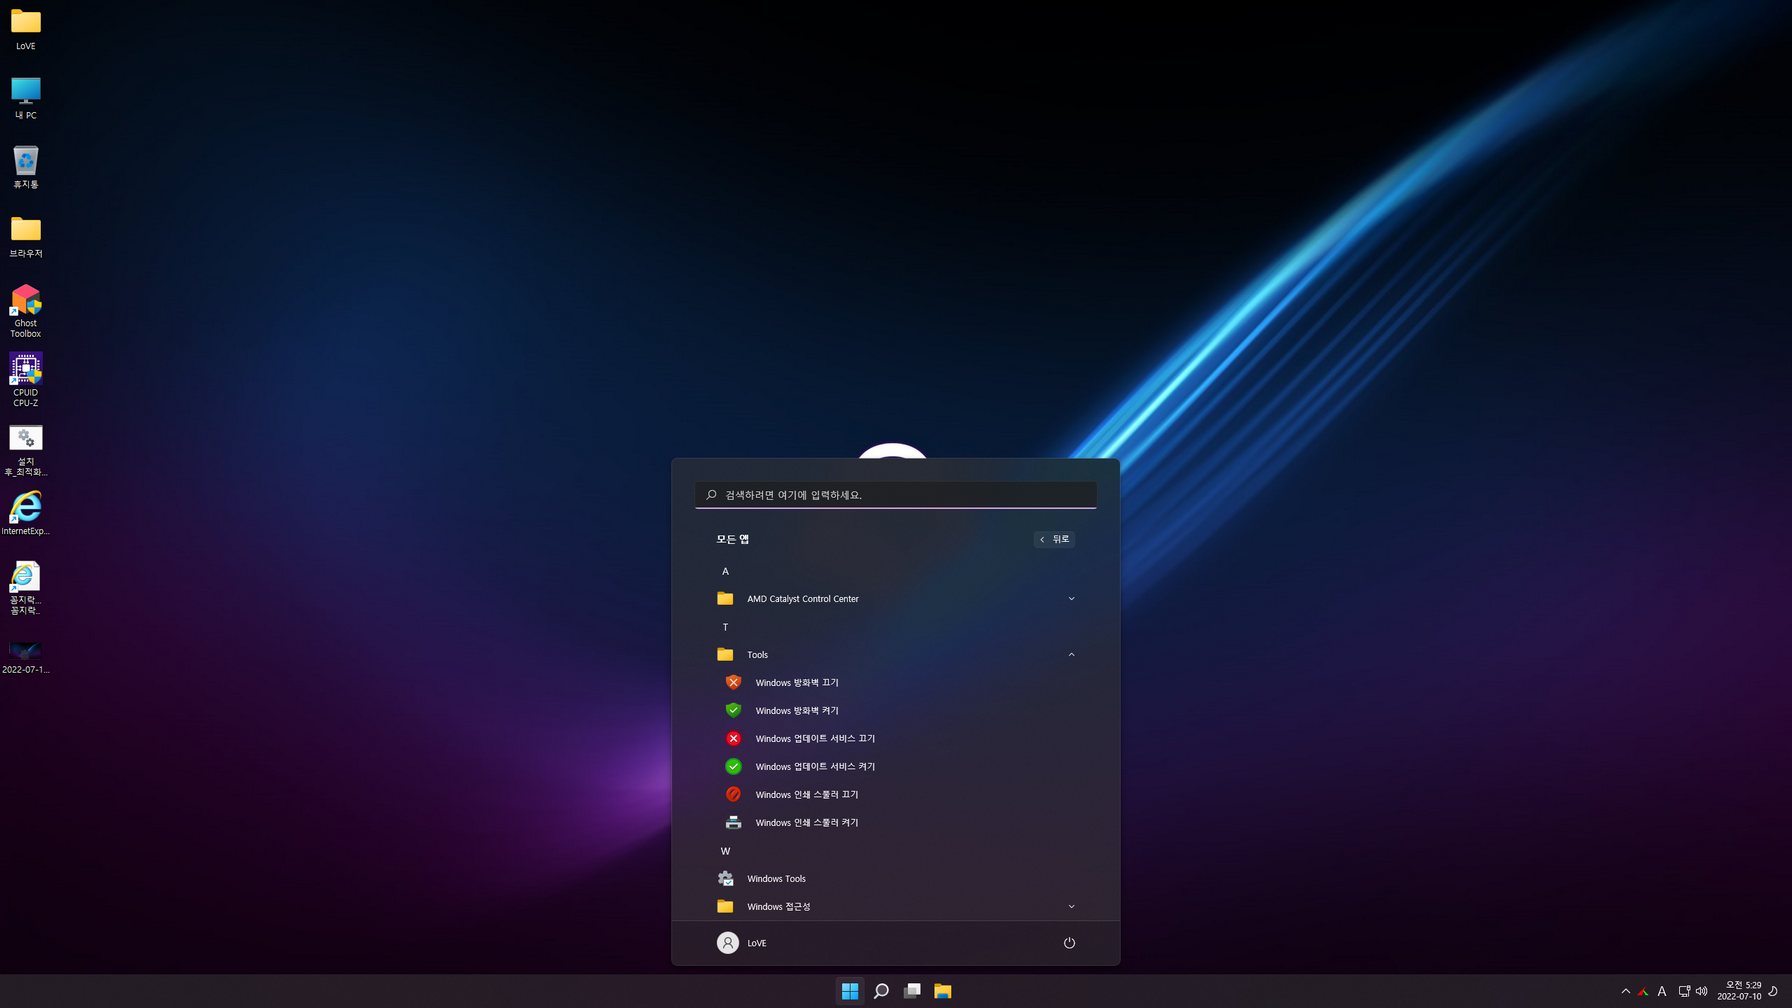Run Windows 인쇄 스풀러 켜기 printer icon
1792x1008 pixels.
coord(733,822)
